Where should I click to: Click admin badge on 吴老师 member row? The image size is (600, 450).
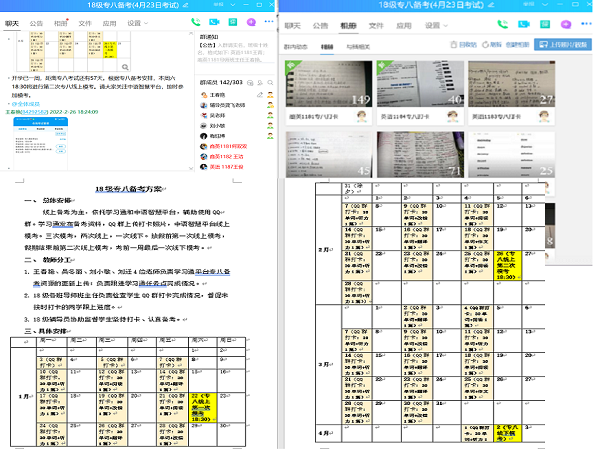(270, 115)
